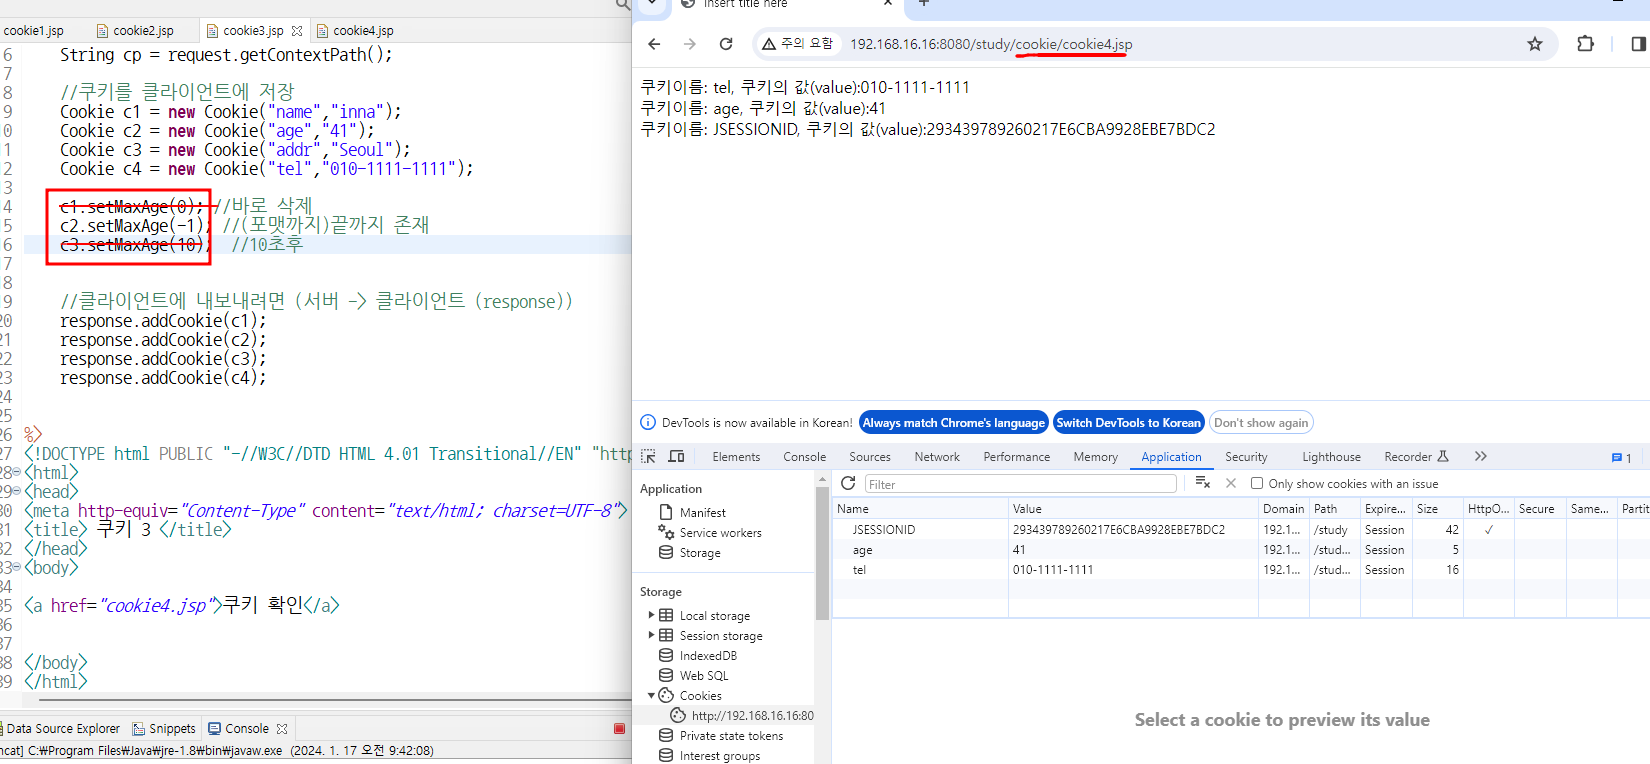
Task: Open the browser extensions puzzle icon
Action: tap(1585, 44)
